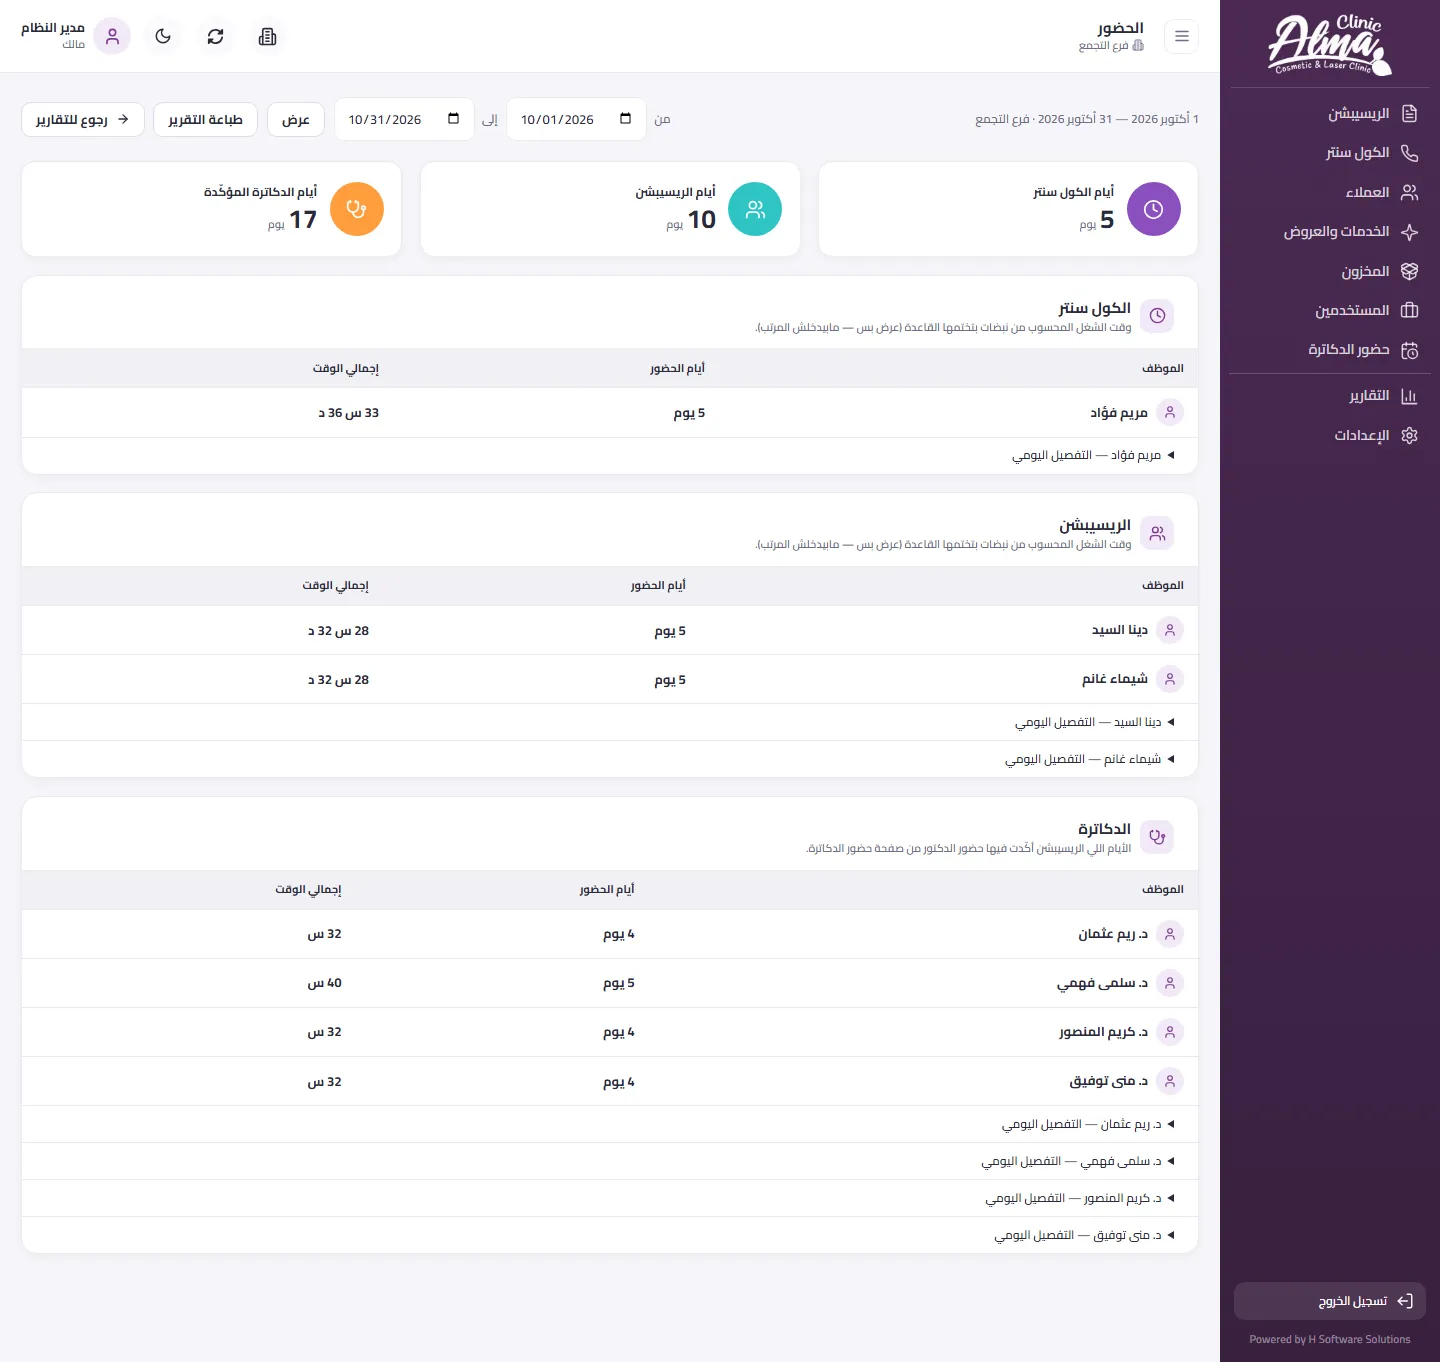Click the مريم فؤاد employee row
Screen dimensions: 1440x1362
pos(610,413)
